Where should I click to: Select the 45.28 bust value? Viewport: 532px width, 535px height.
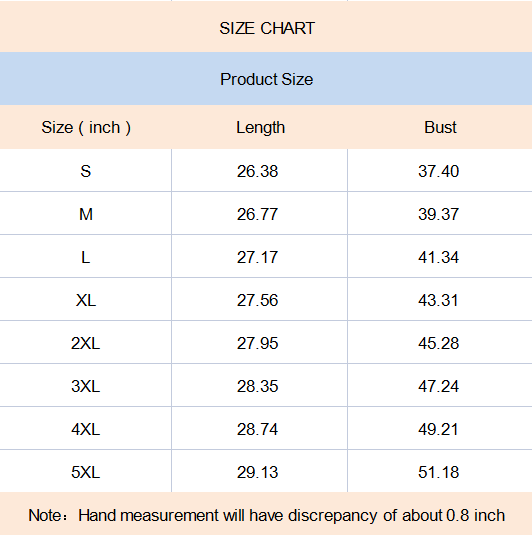(x=438, y=343)
